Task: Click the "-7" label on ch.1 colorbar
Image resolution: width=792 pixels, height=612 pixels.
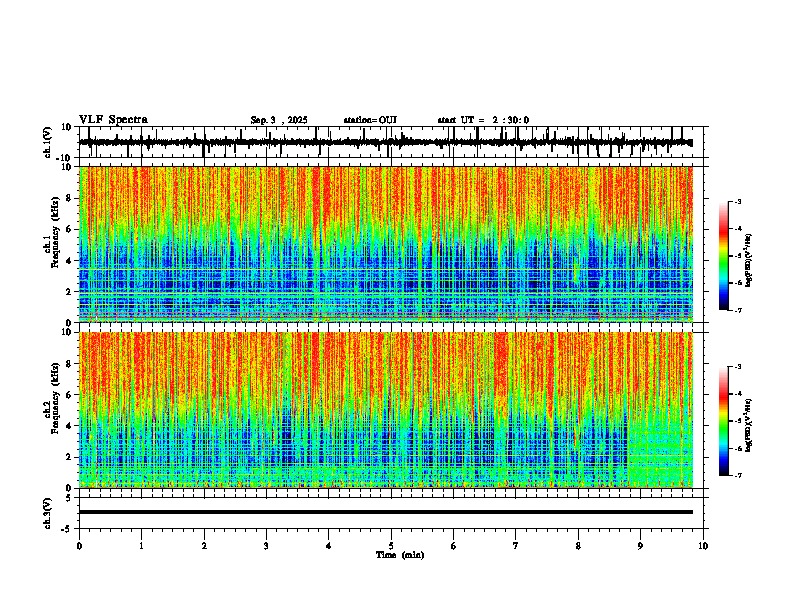Action: [x=738, y=310]
